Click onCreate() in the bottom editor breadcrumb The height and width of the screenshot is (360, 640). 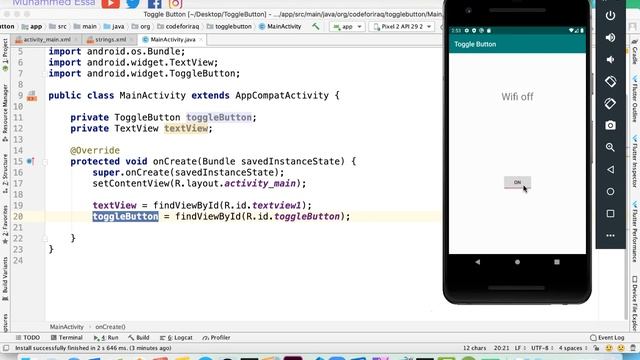coord(110,327)
